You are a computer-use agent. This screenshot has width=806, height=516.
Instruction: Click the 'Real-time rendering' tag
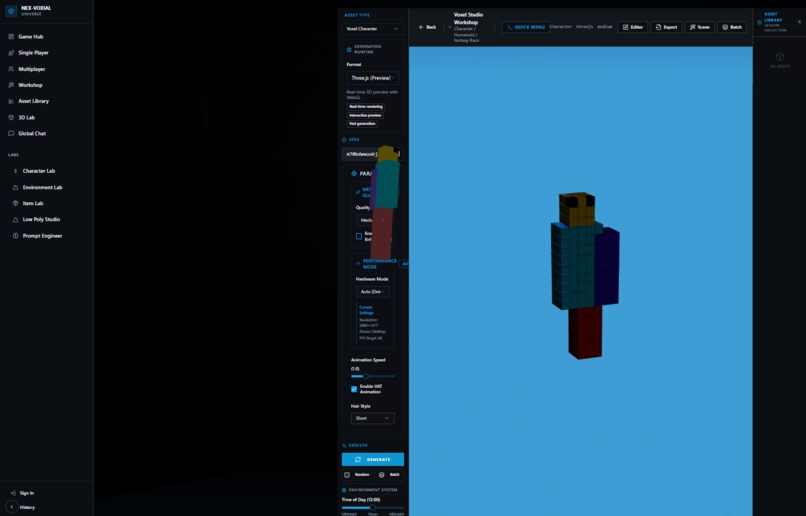tap(366, 106)
